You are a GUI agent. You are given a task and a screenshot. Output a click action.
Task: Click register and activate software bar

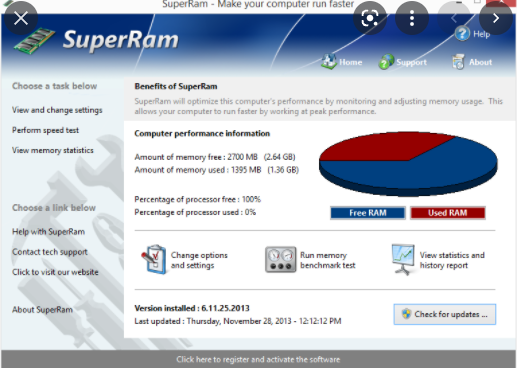point(258,359)
